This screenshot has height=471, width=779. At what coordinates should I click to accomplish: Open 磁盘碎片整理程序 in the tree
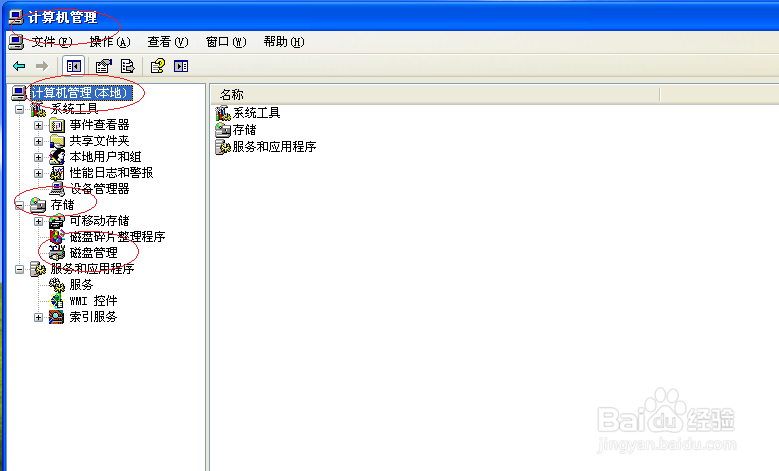117,236
